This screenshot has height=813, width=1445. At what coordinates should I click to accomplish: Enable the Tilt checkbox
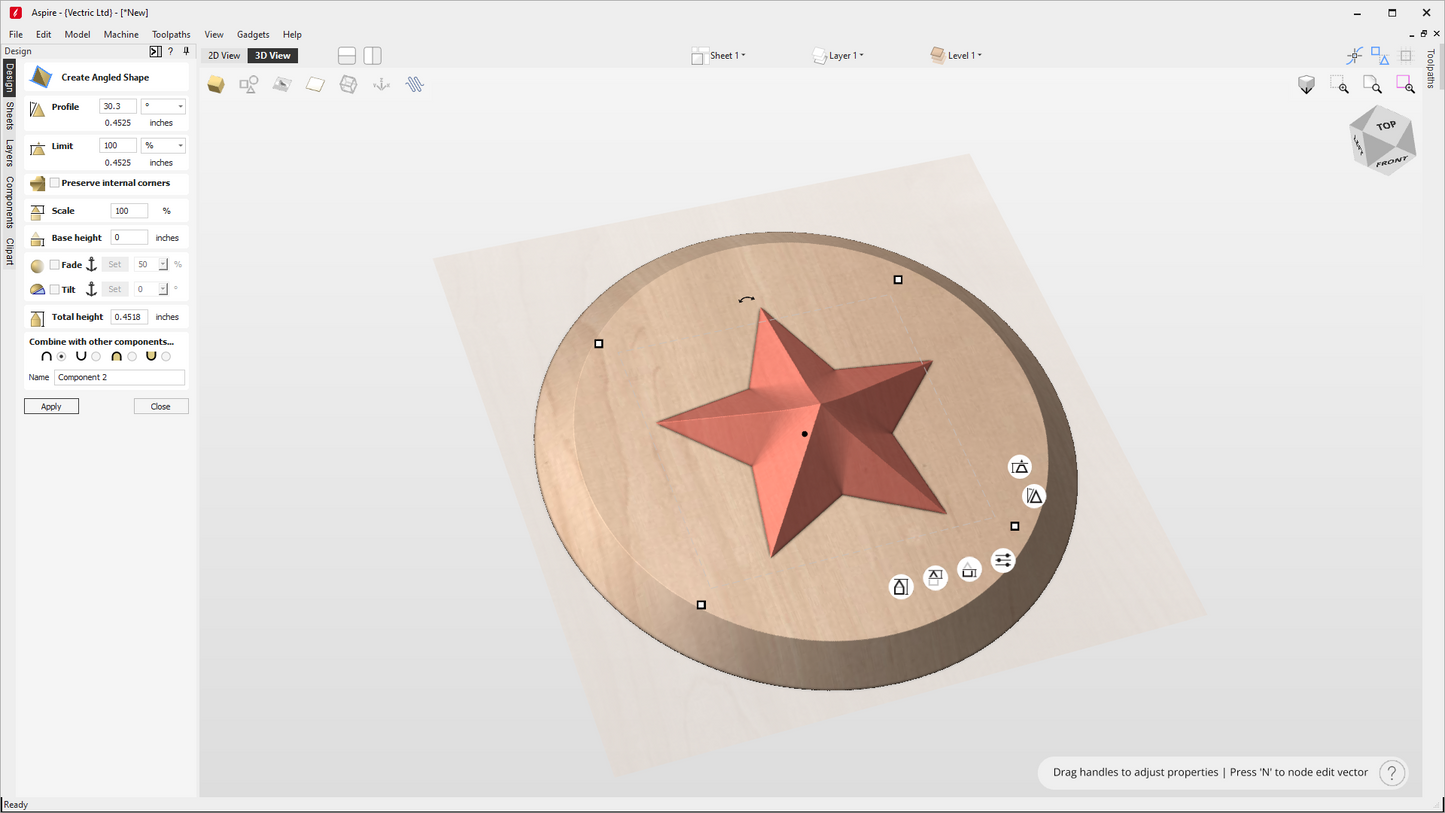[x=55, y=290]
